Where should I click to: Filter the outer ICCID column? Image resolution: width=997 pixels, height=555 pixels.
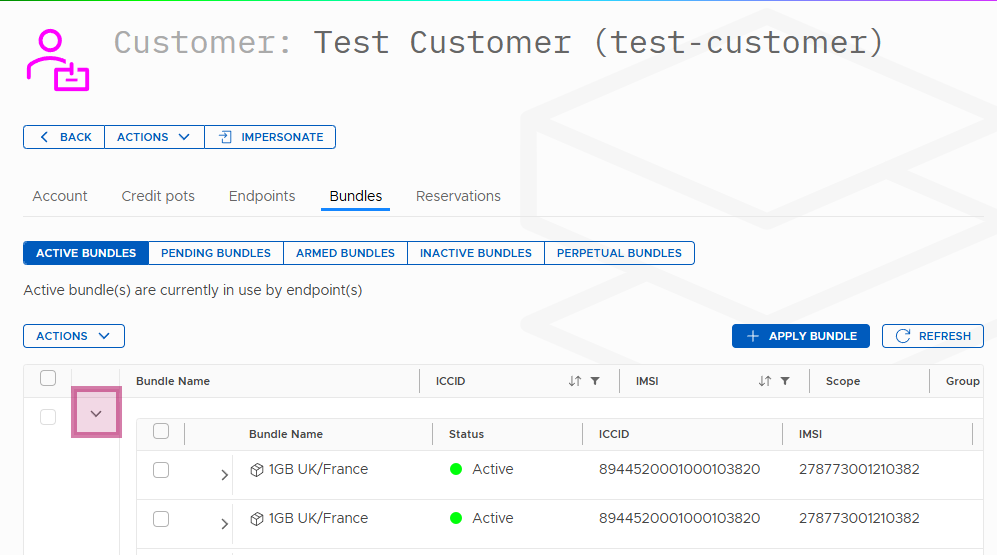pos(595,381)
